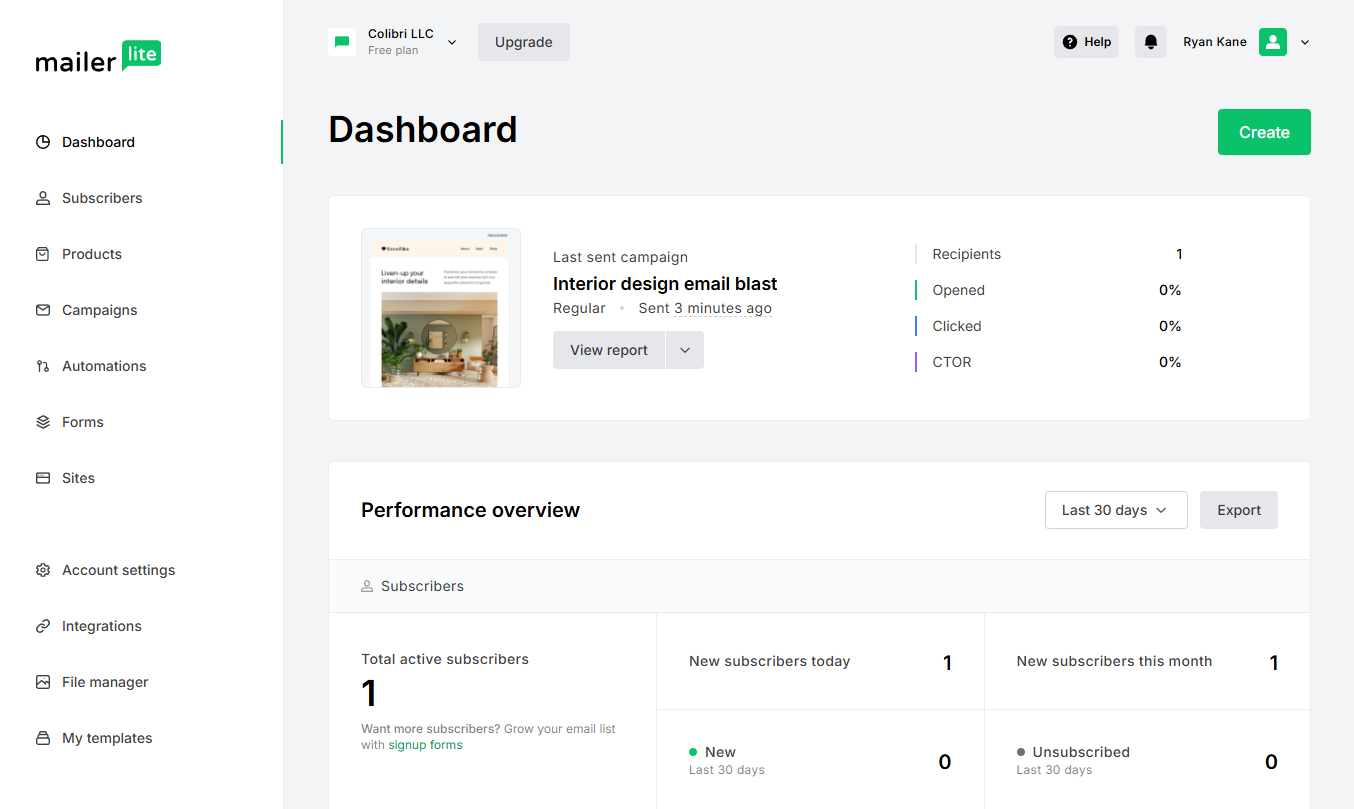Open the Last 30 days period dropdown

[x=1115, y=510]
